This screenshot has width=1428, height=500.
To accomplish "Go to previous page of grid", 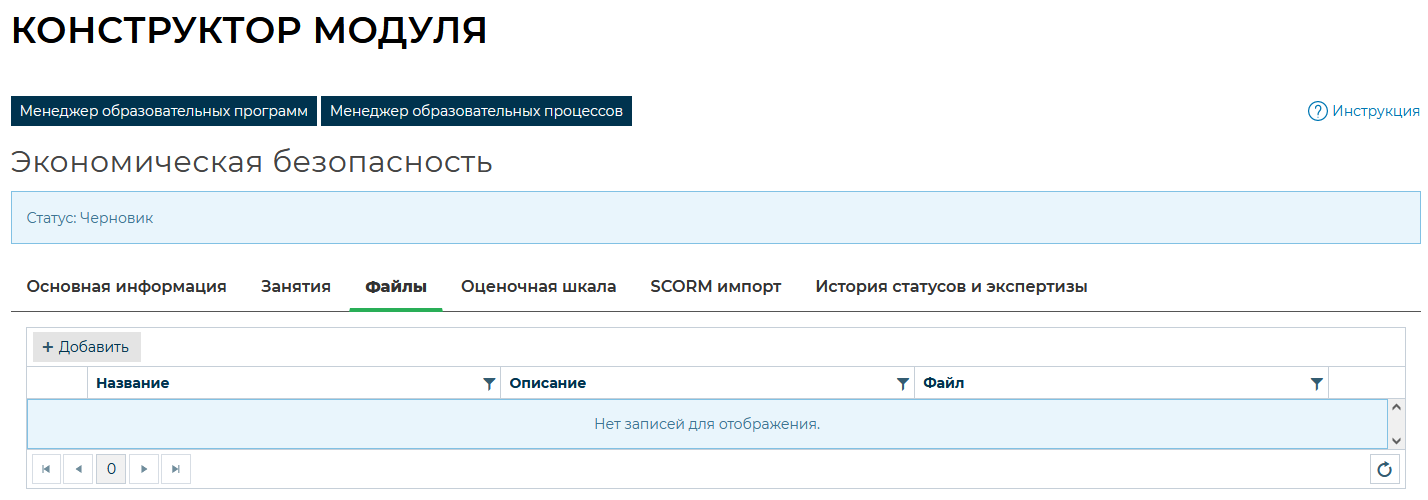I will [x=78, y=469].
